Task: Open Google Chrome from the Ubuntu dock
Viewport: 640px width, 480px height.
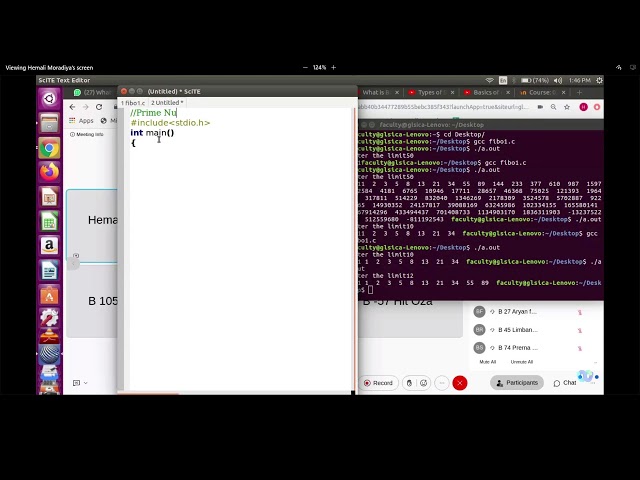Action: (49, 148)
